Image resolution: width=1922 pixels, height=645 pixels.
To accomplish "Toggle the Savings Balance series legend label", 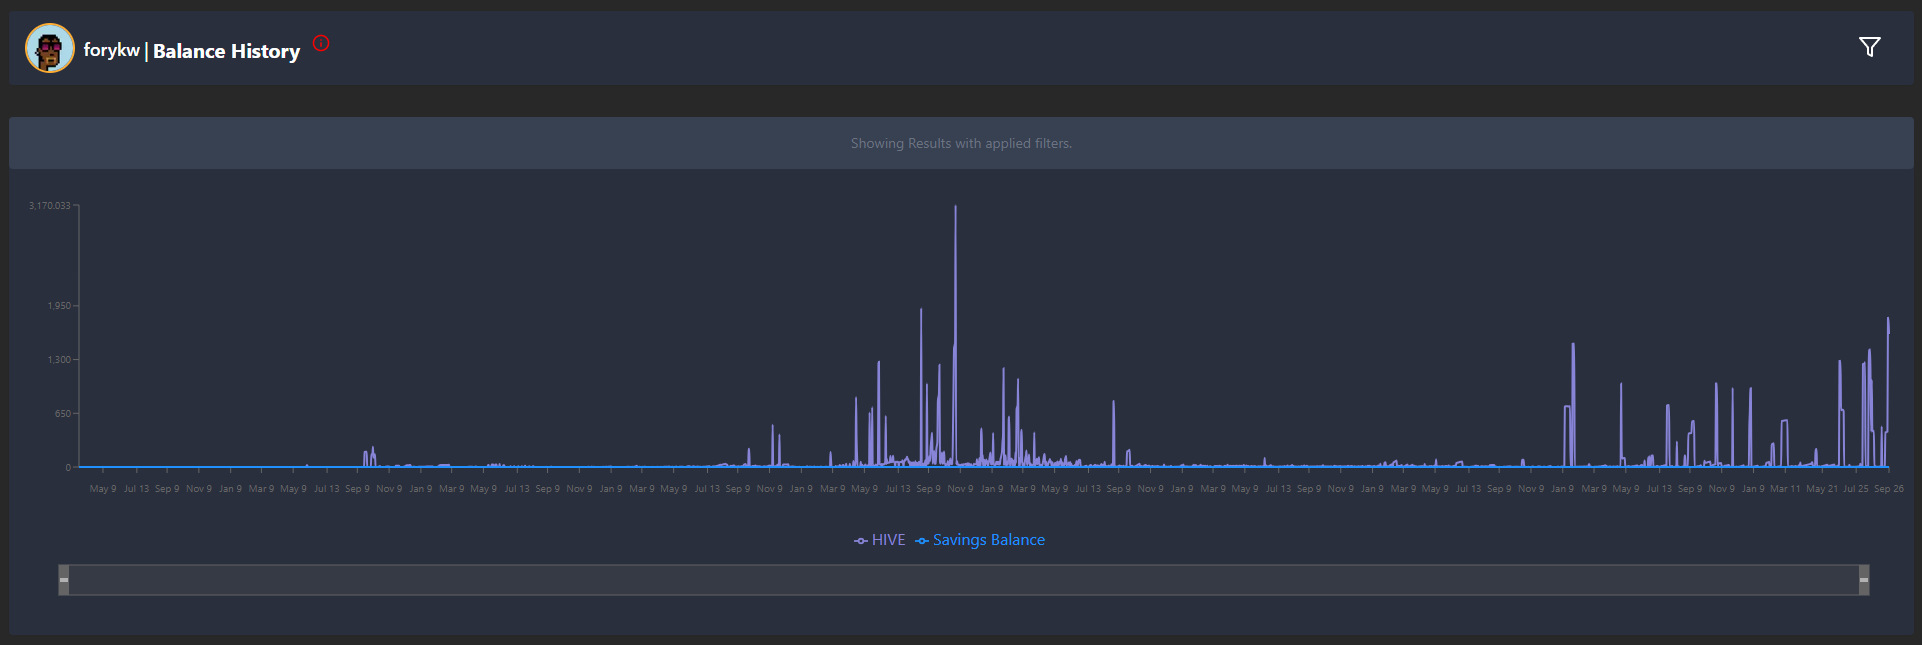I will (x=988, y=540).
